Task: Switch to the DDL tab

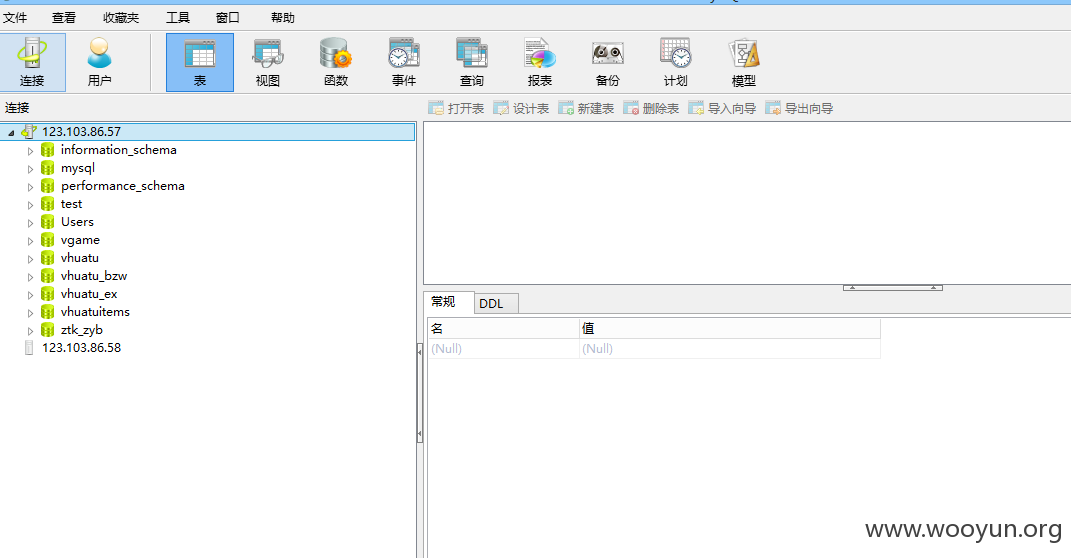Action: 497,303
